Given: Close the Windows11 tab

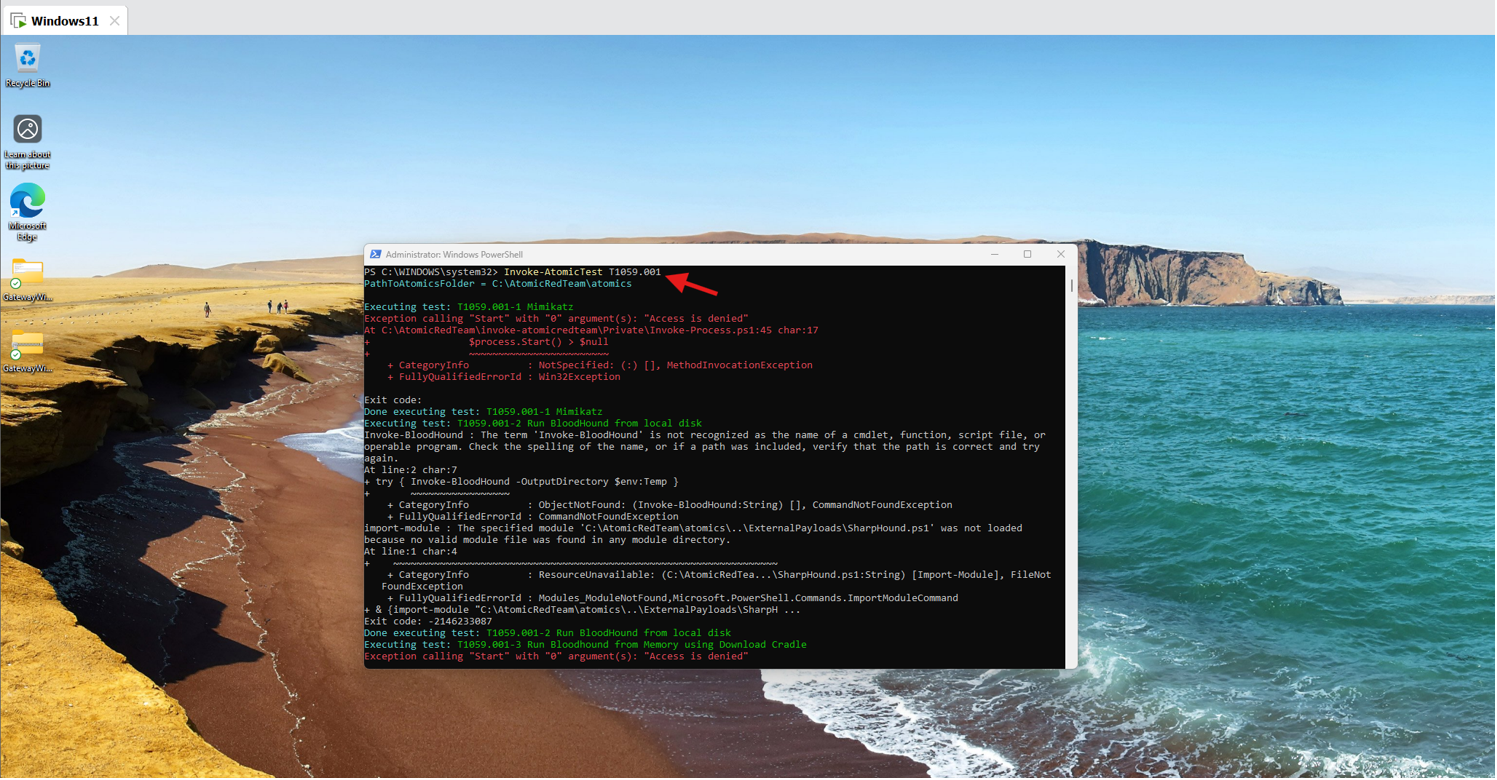Looking at the screenshot, I should [x=115, y=21].
